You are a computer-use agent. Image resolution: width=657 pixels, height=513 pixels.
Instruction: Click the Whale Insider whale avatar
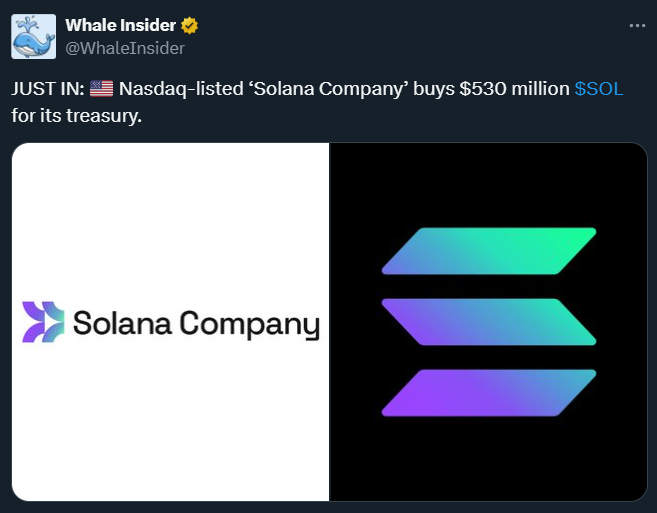pyautogui.click(x=33, y=37)
